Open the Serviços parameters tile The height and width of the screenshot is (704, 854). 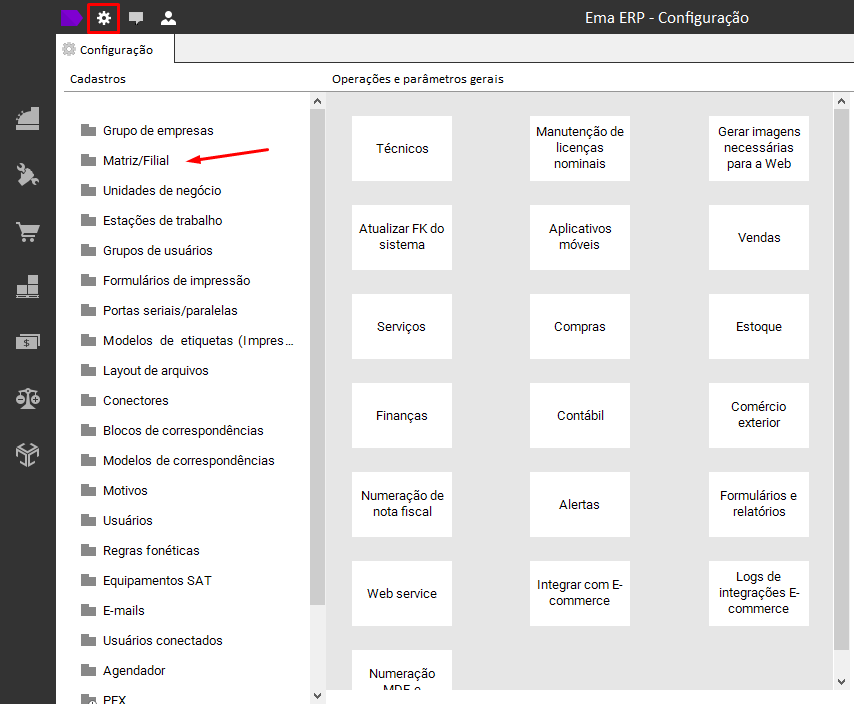coord(402,326)
